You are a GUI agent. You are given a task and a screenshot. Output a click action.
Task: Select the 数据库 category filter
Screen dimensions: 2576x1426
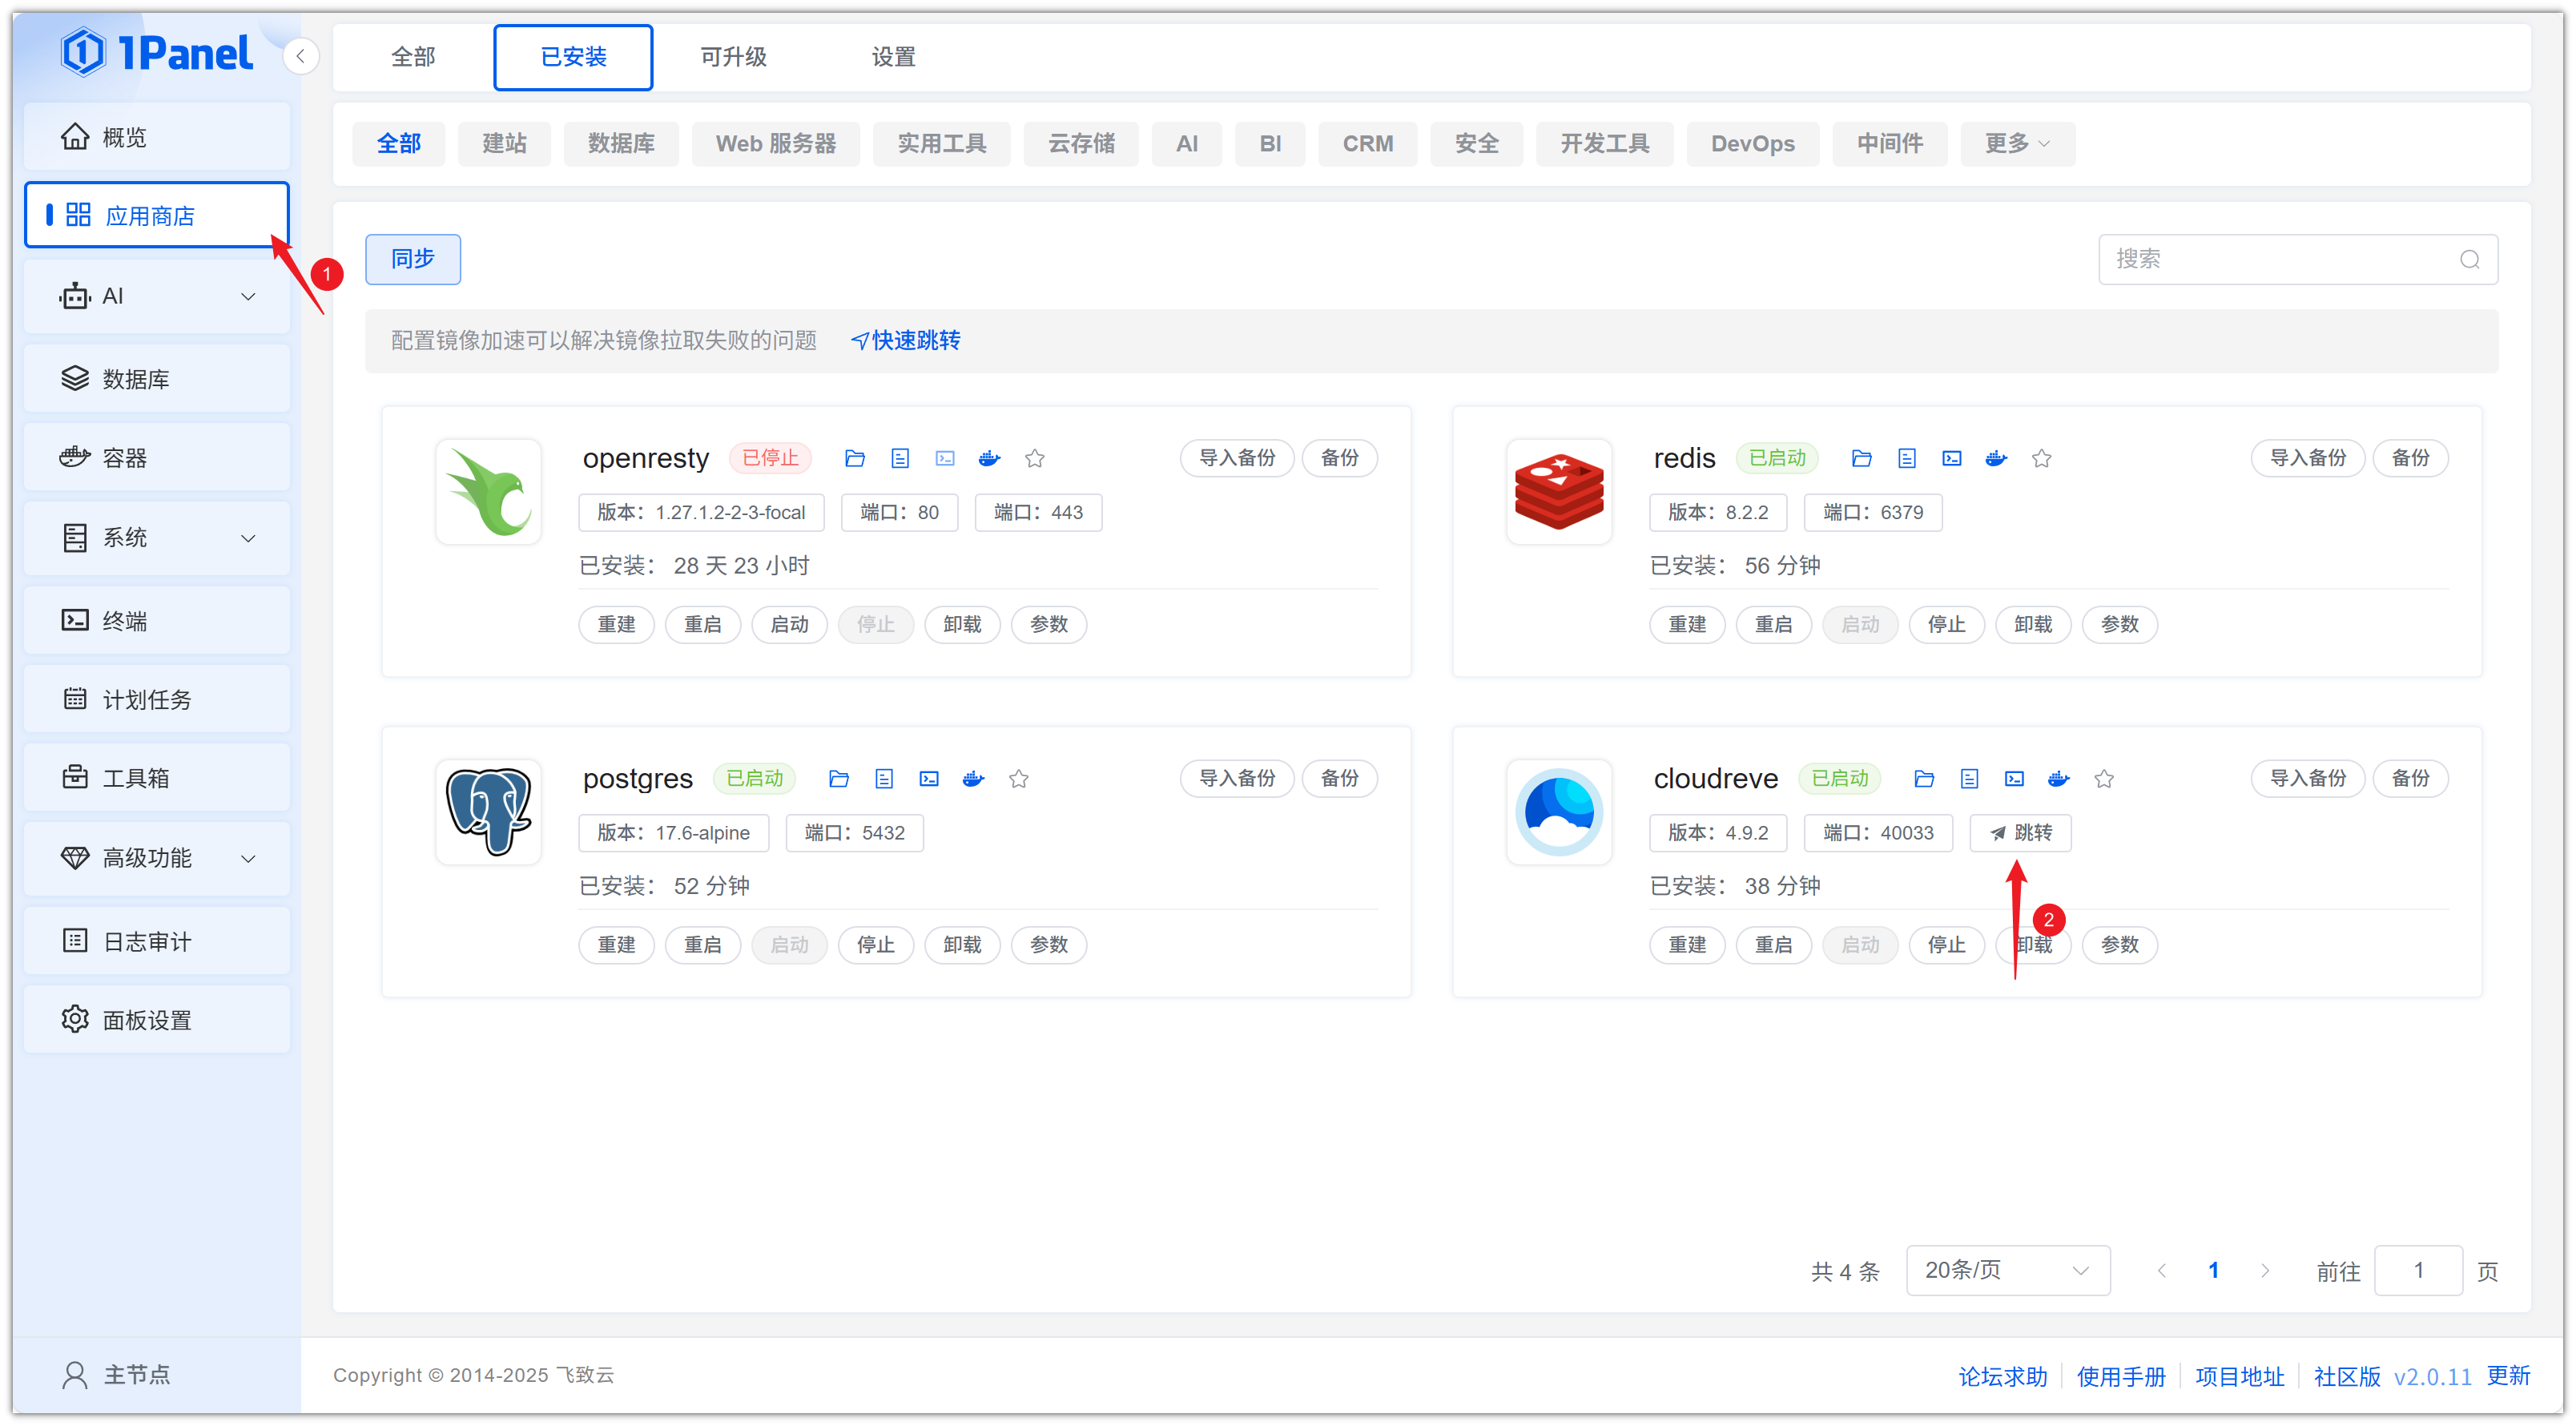coord(621,143)
